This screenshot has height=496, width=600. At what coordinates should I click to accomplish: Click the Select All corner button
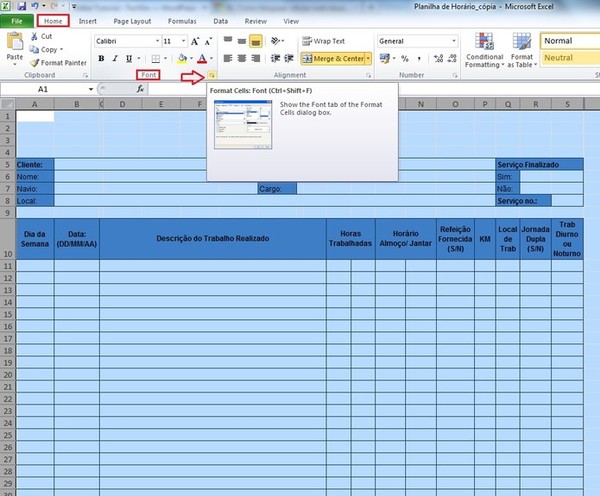tap(8, 104)
